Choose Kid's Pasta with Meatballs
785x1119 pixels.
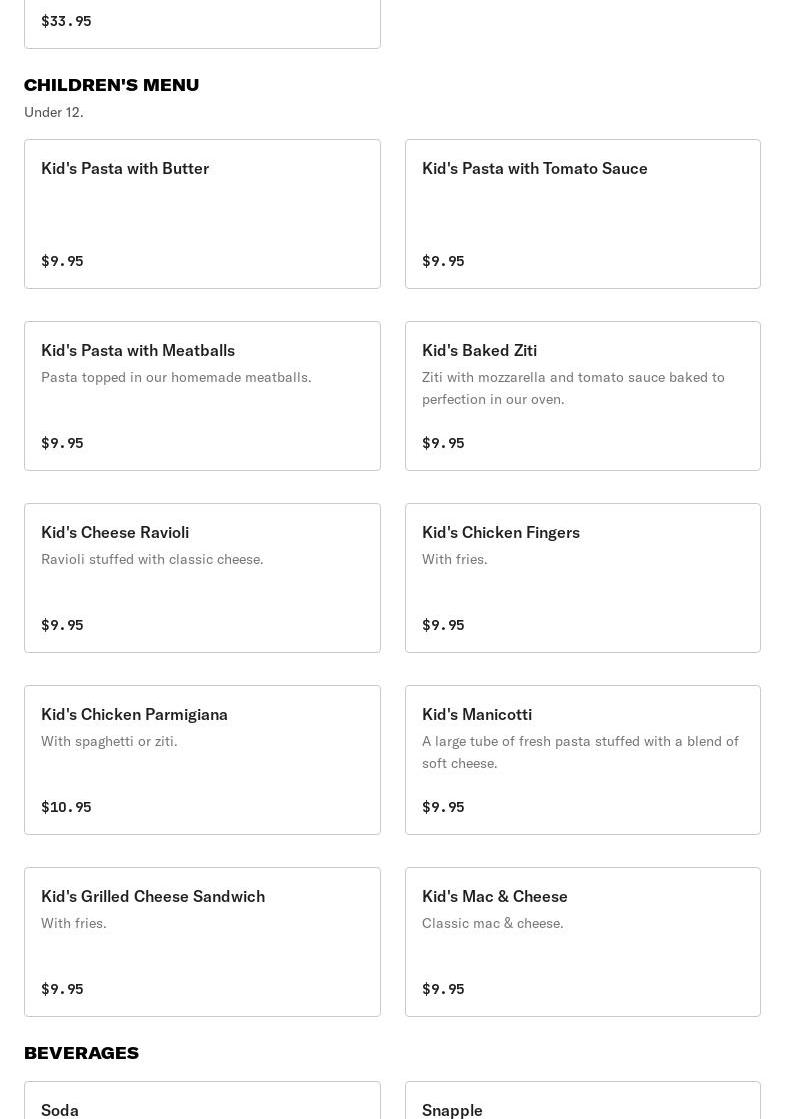(x=202, y=396)
